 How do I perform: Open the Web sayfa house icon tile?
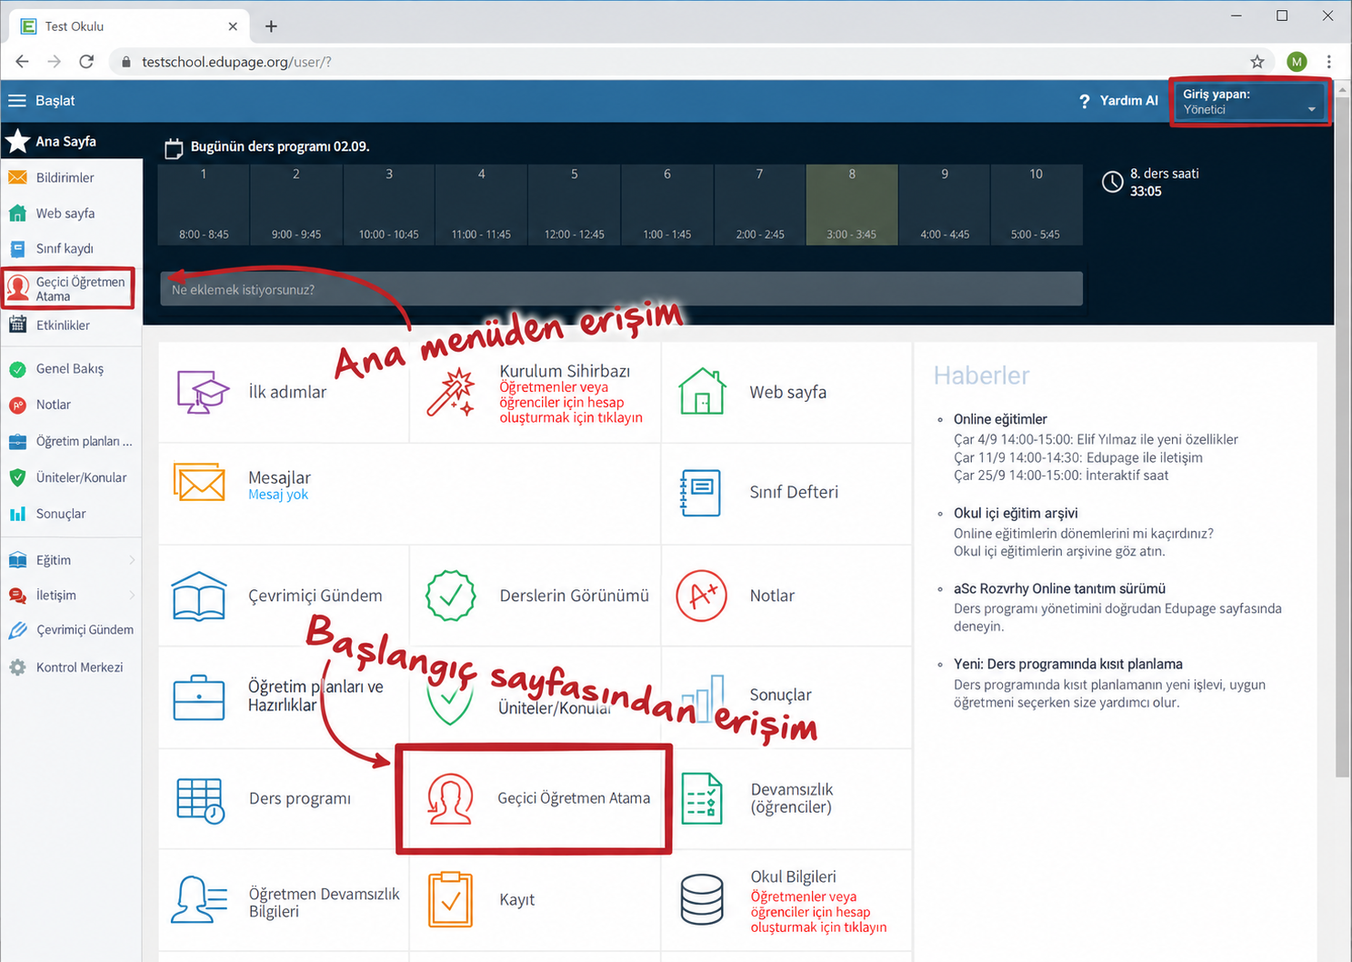coord(702,391)
